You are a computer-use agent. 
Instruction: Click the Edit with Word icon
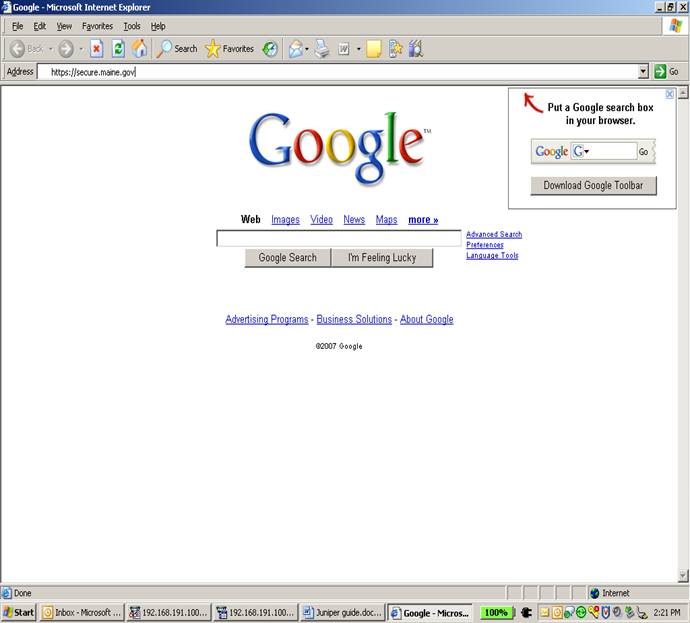click(344, 49)
